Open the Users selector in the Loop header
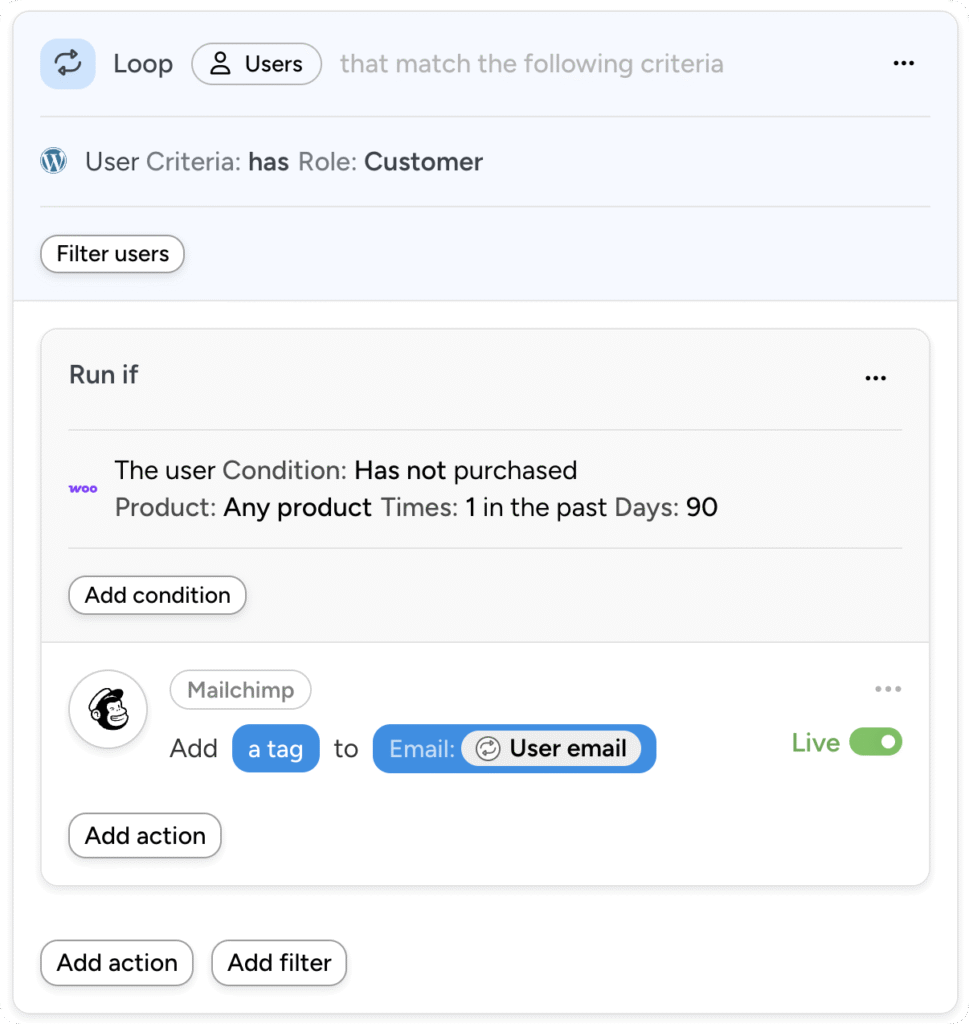The width and height of the screenshot is (969, 1024). point(256,63)
